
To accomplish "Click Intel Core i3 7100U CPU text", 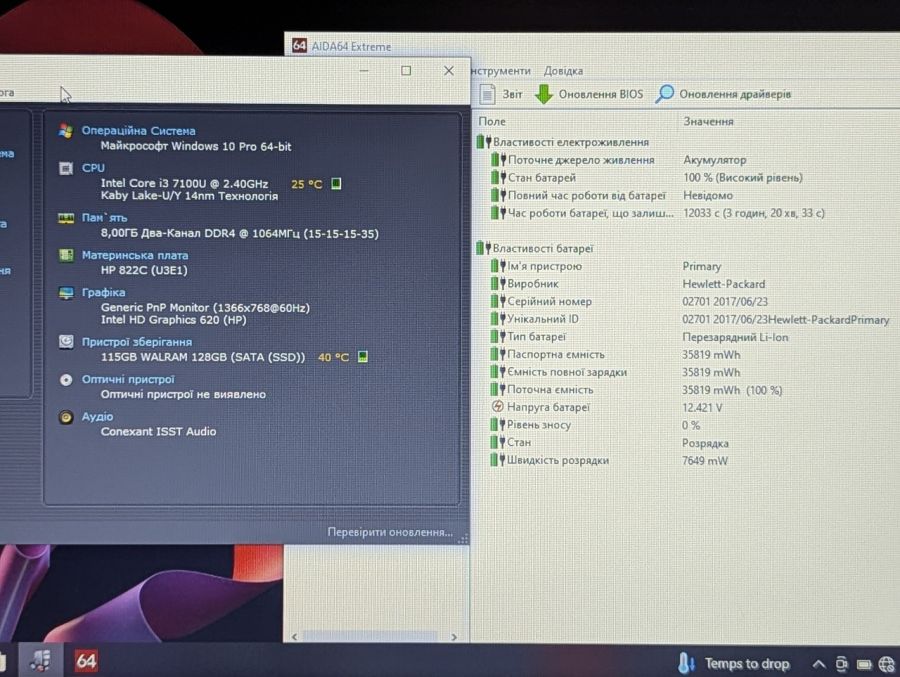I will pos(184,184).
